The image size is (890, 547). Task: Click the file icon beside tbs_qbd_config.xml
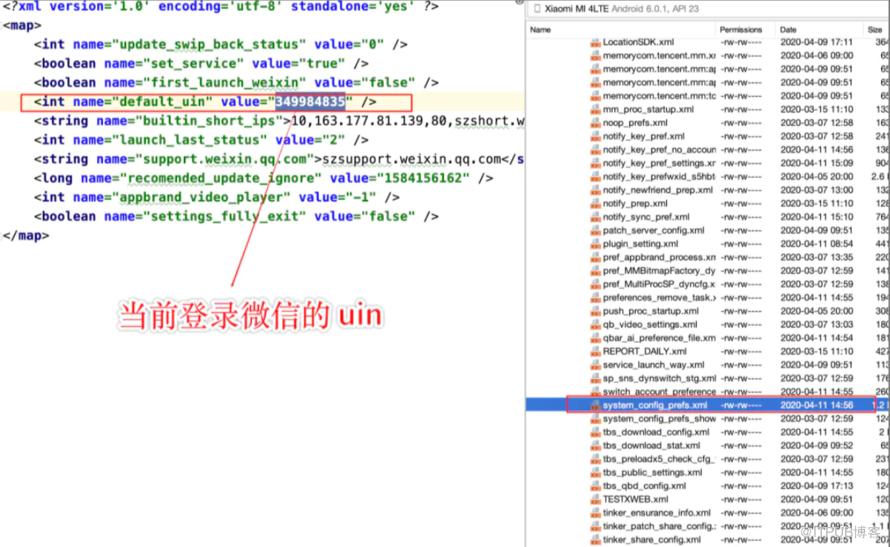[x=595, y=486]
